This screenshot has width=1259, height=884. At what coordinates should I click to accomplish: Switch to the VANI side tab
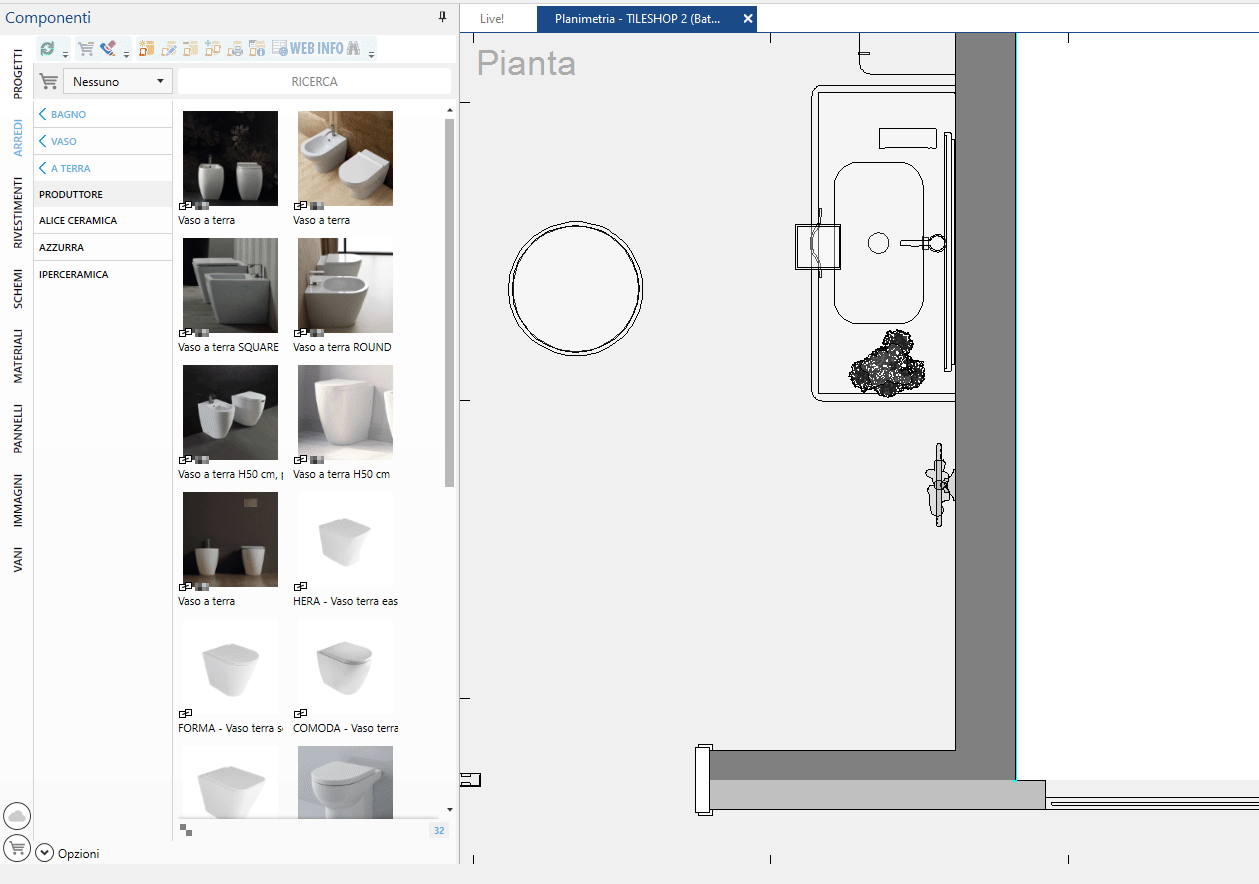18,559
